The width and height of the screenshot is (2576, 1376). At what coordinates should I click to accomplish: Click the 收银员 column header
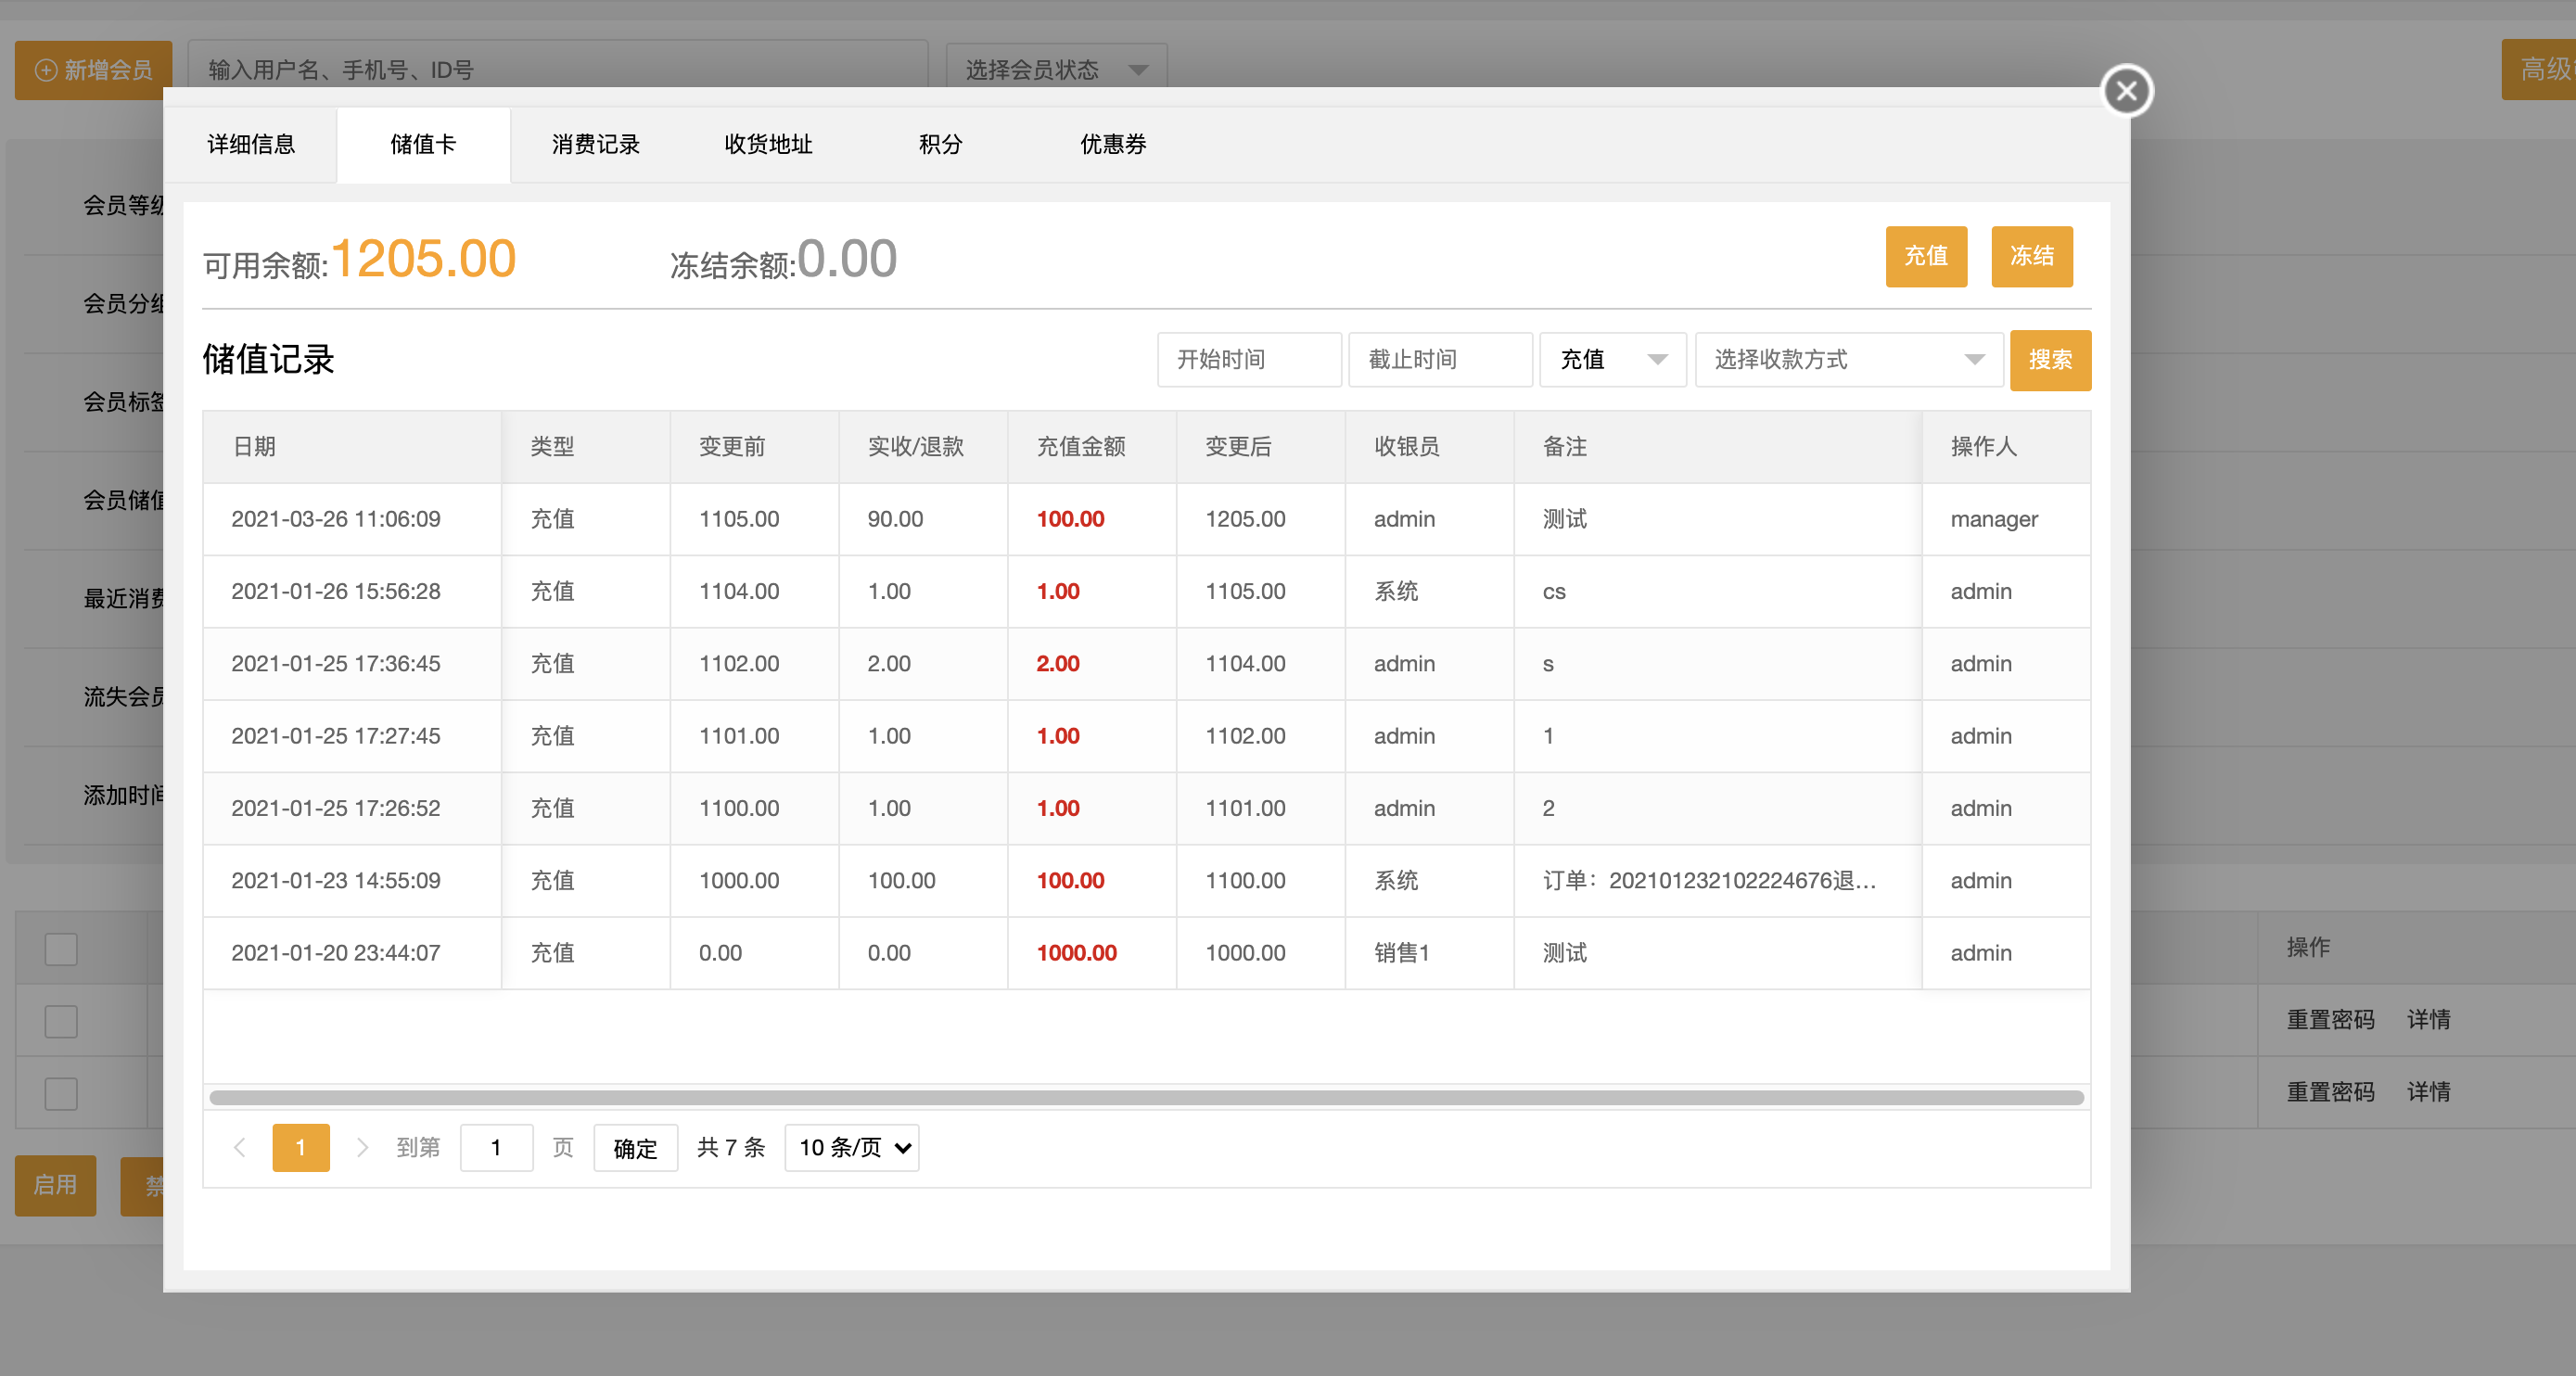click(1430, 447)
